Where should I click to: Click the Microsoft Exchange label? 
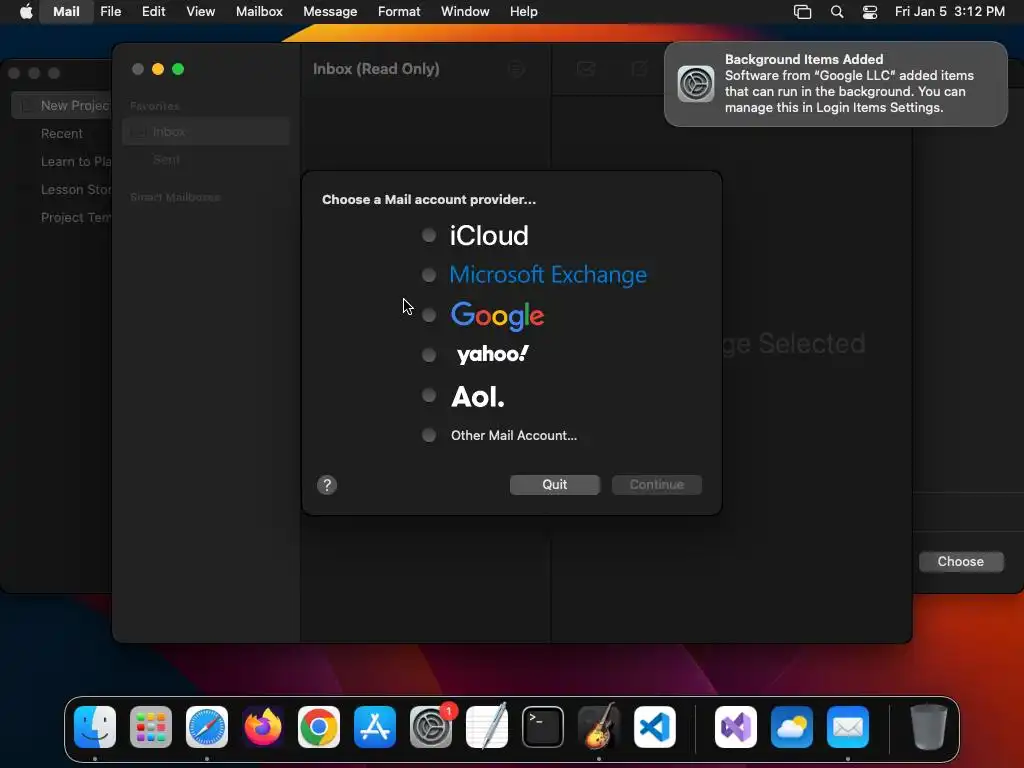[548, 275]
